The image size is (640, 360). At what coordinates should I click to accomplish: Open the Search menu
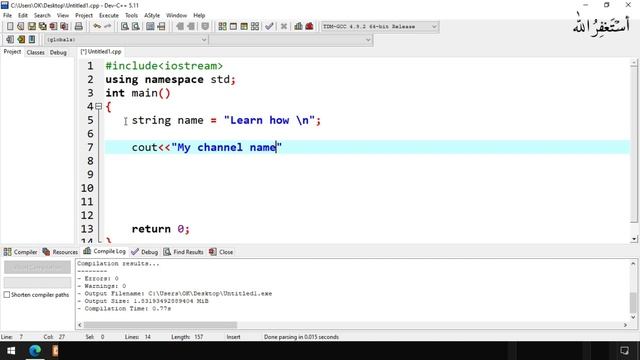pyautogui.click(x=42, y=16)
